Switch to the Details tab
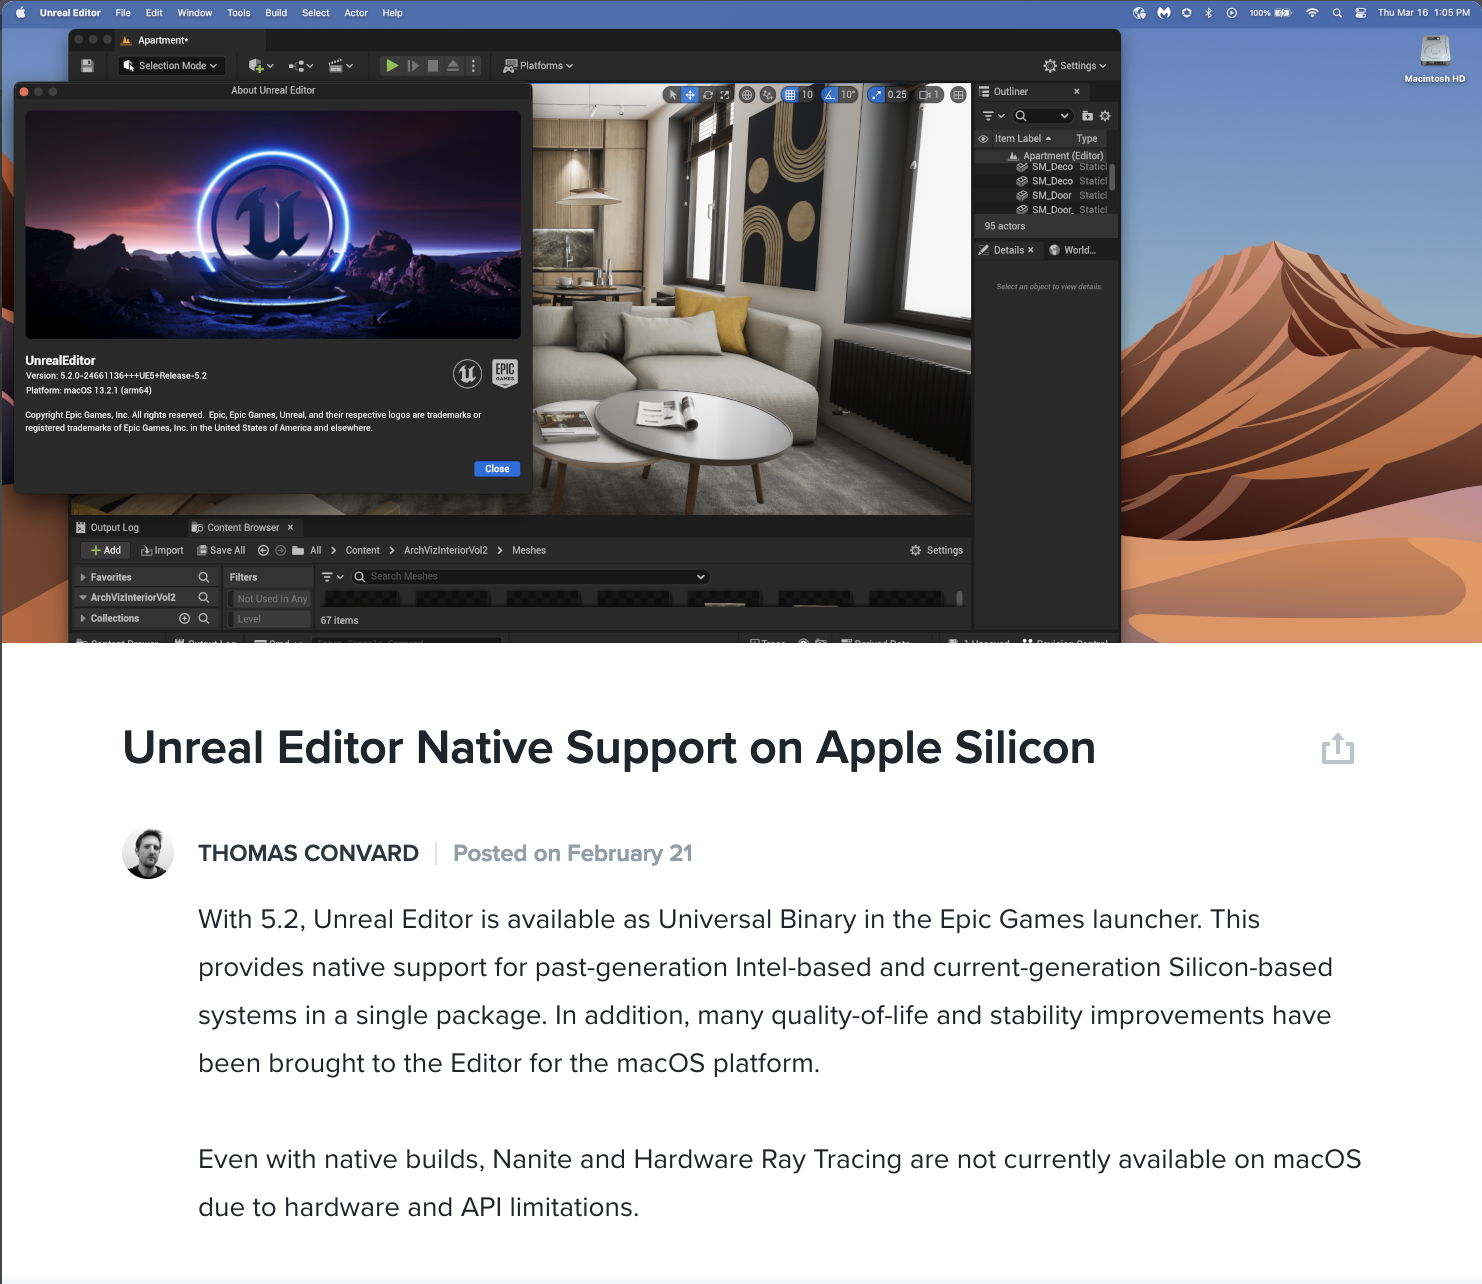 (1008, 251)
